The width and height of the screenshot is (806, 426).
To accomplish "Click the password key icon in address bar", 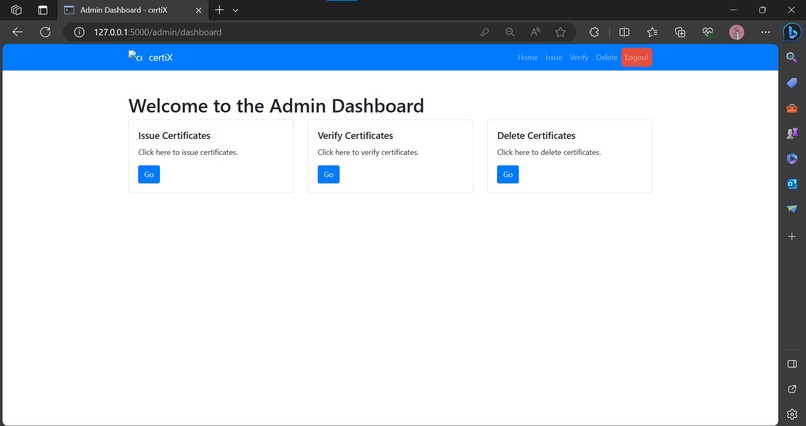I will [484, 32].
